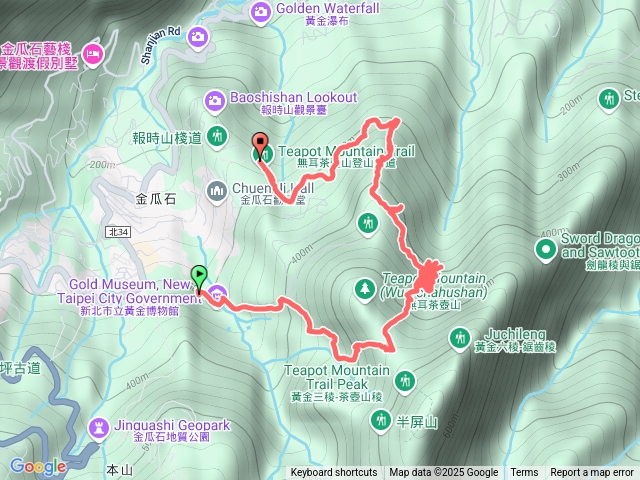Click the 北34 road shield label
Image resolution: width=640 pixels, height=480 pixels.
119,232
